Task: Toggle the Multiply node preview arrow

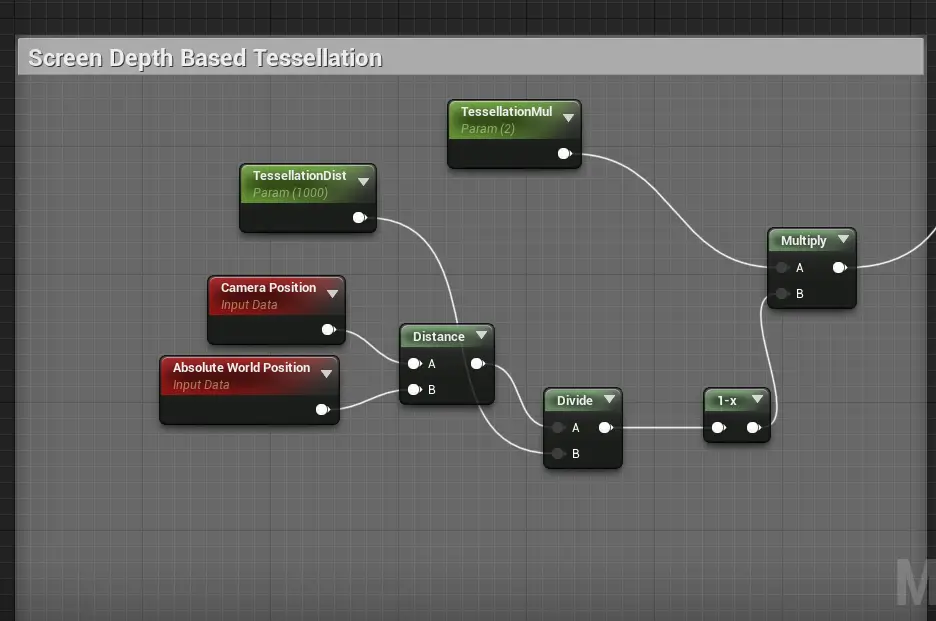Action: pyautogui.click(x=843, y=239)
